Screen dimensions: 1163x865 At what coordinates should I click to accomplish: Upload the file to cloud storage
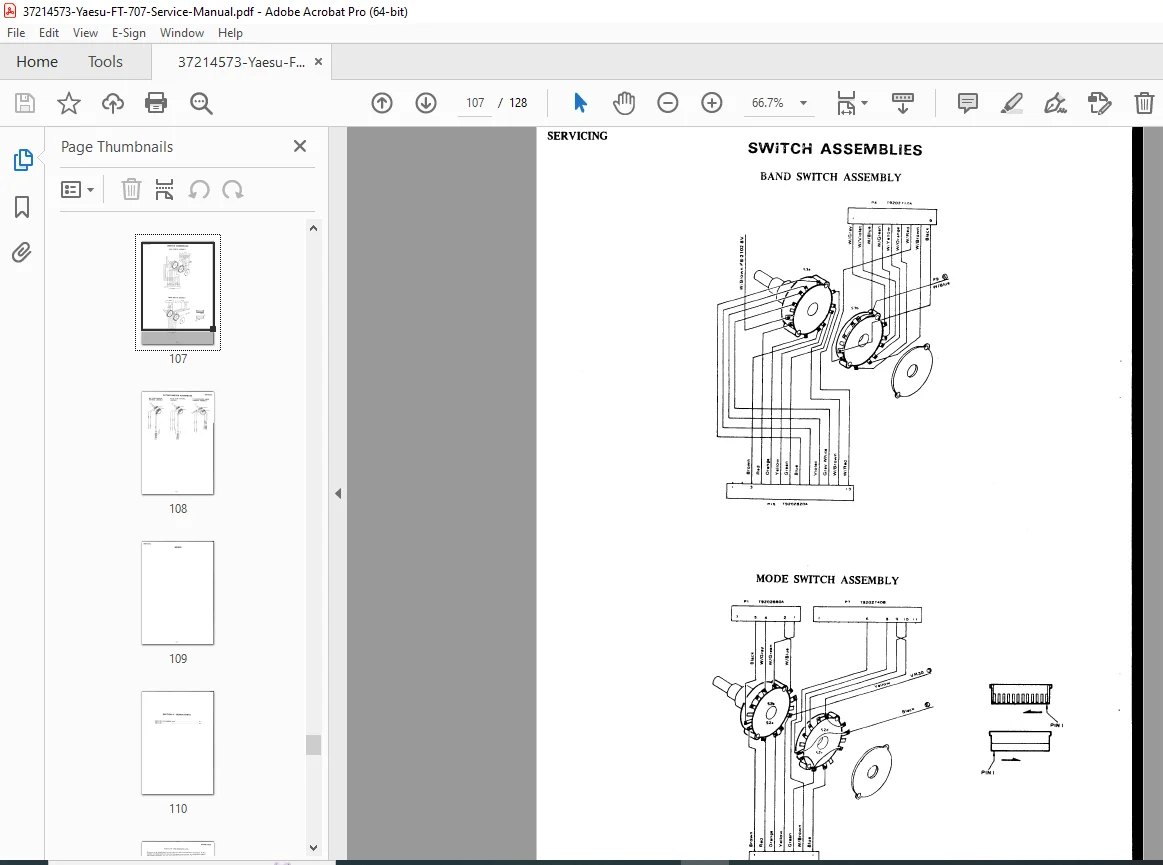tap(113, 103)
